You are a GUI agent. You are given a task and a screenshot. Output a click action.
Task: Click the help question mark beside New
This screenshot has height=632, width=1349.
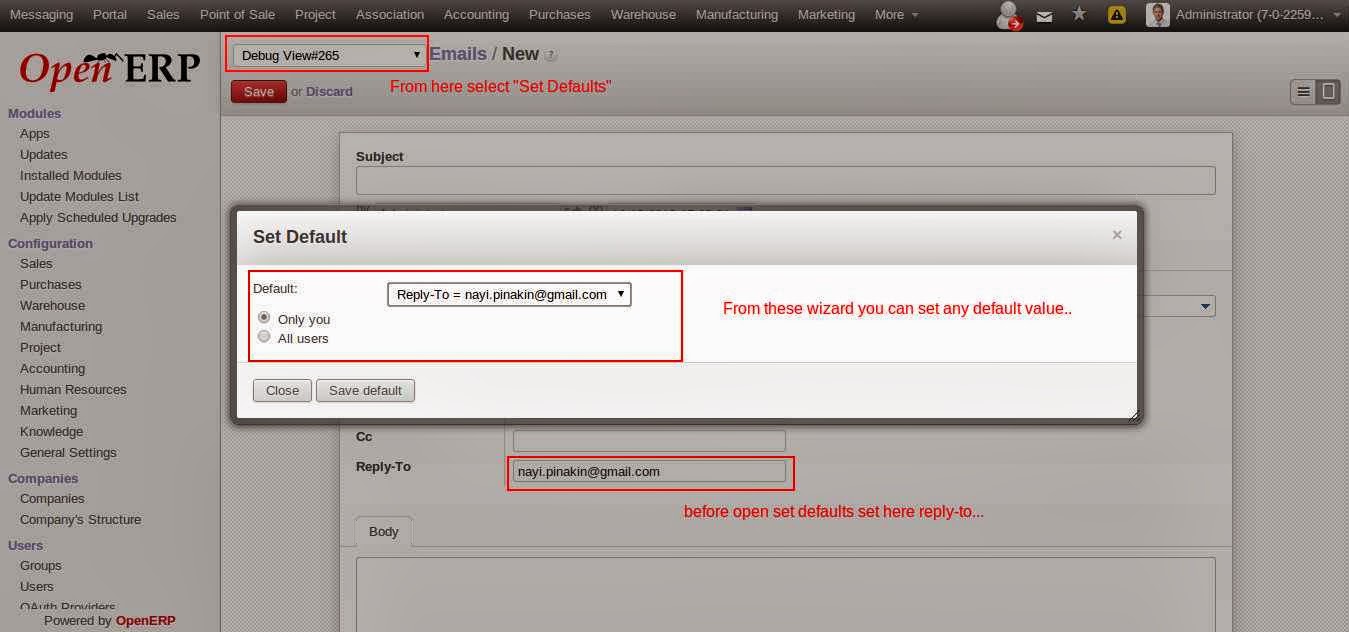click(x=551, y=56)
